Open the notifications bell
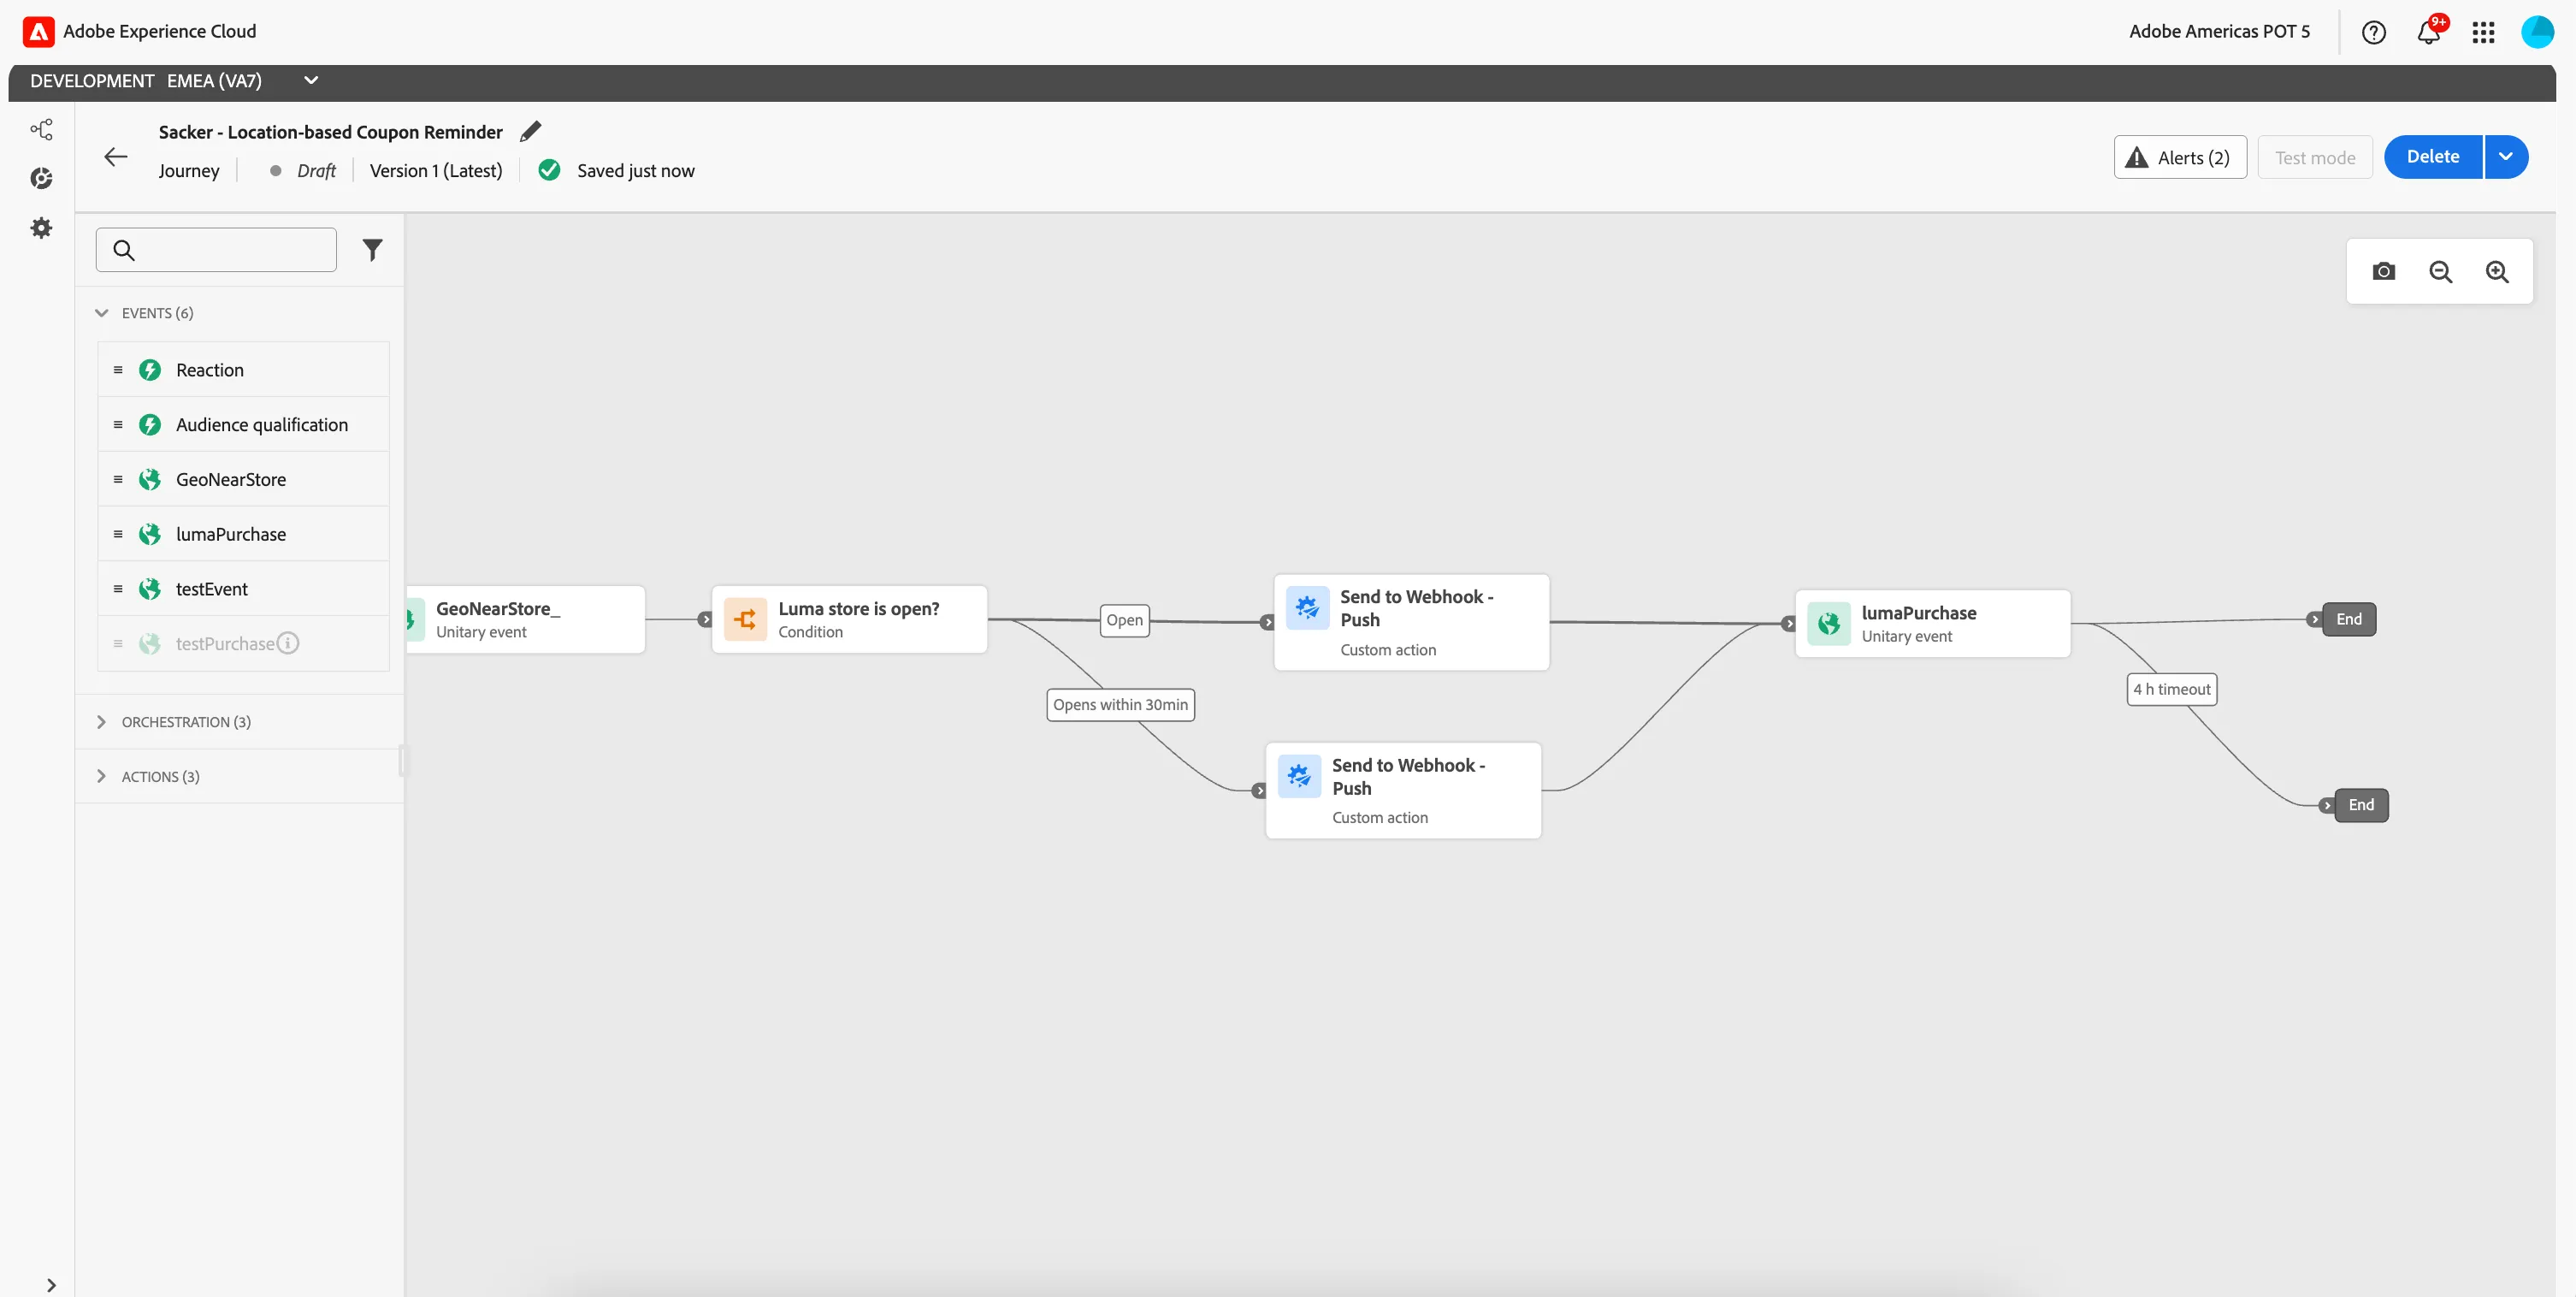Image resolution: width=2576 pixels, height=1297 pixels. [2429, 32]
